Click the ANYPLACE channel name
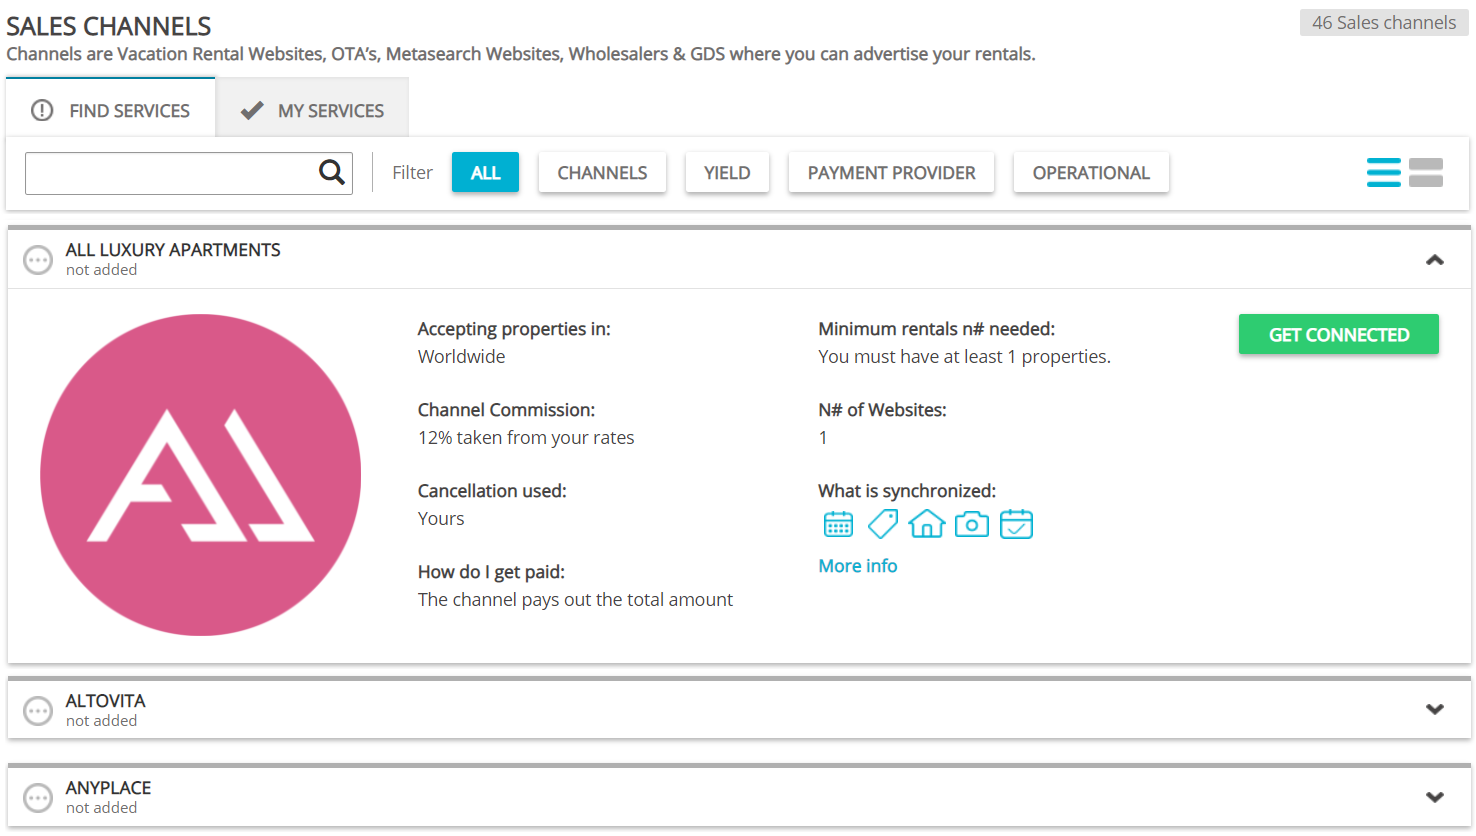 (109, 788)
